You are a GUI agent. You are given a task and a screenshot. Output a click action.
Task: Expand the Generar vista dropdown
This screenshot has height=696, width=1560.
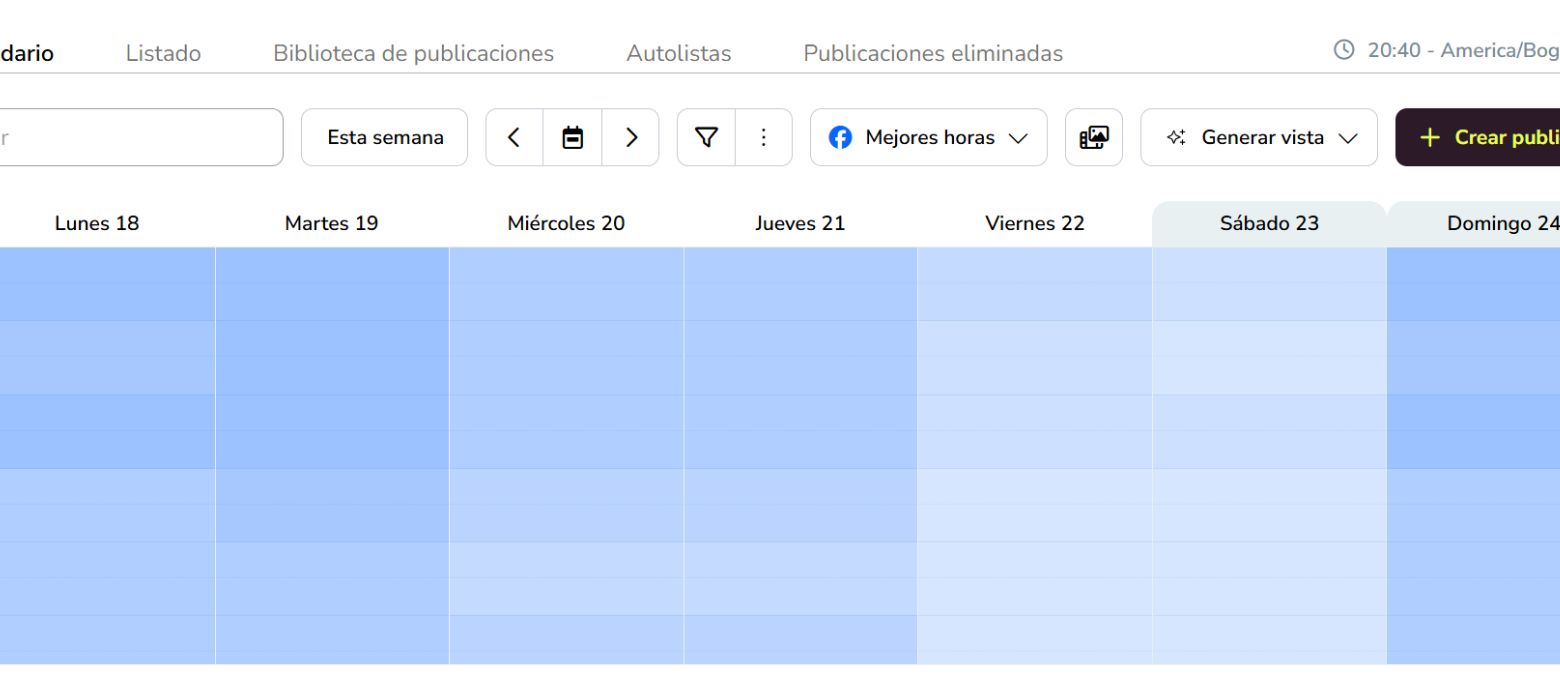(x=1259, y=137)
